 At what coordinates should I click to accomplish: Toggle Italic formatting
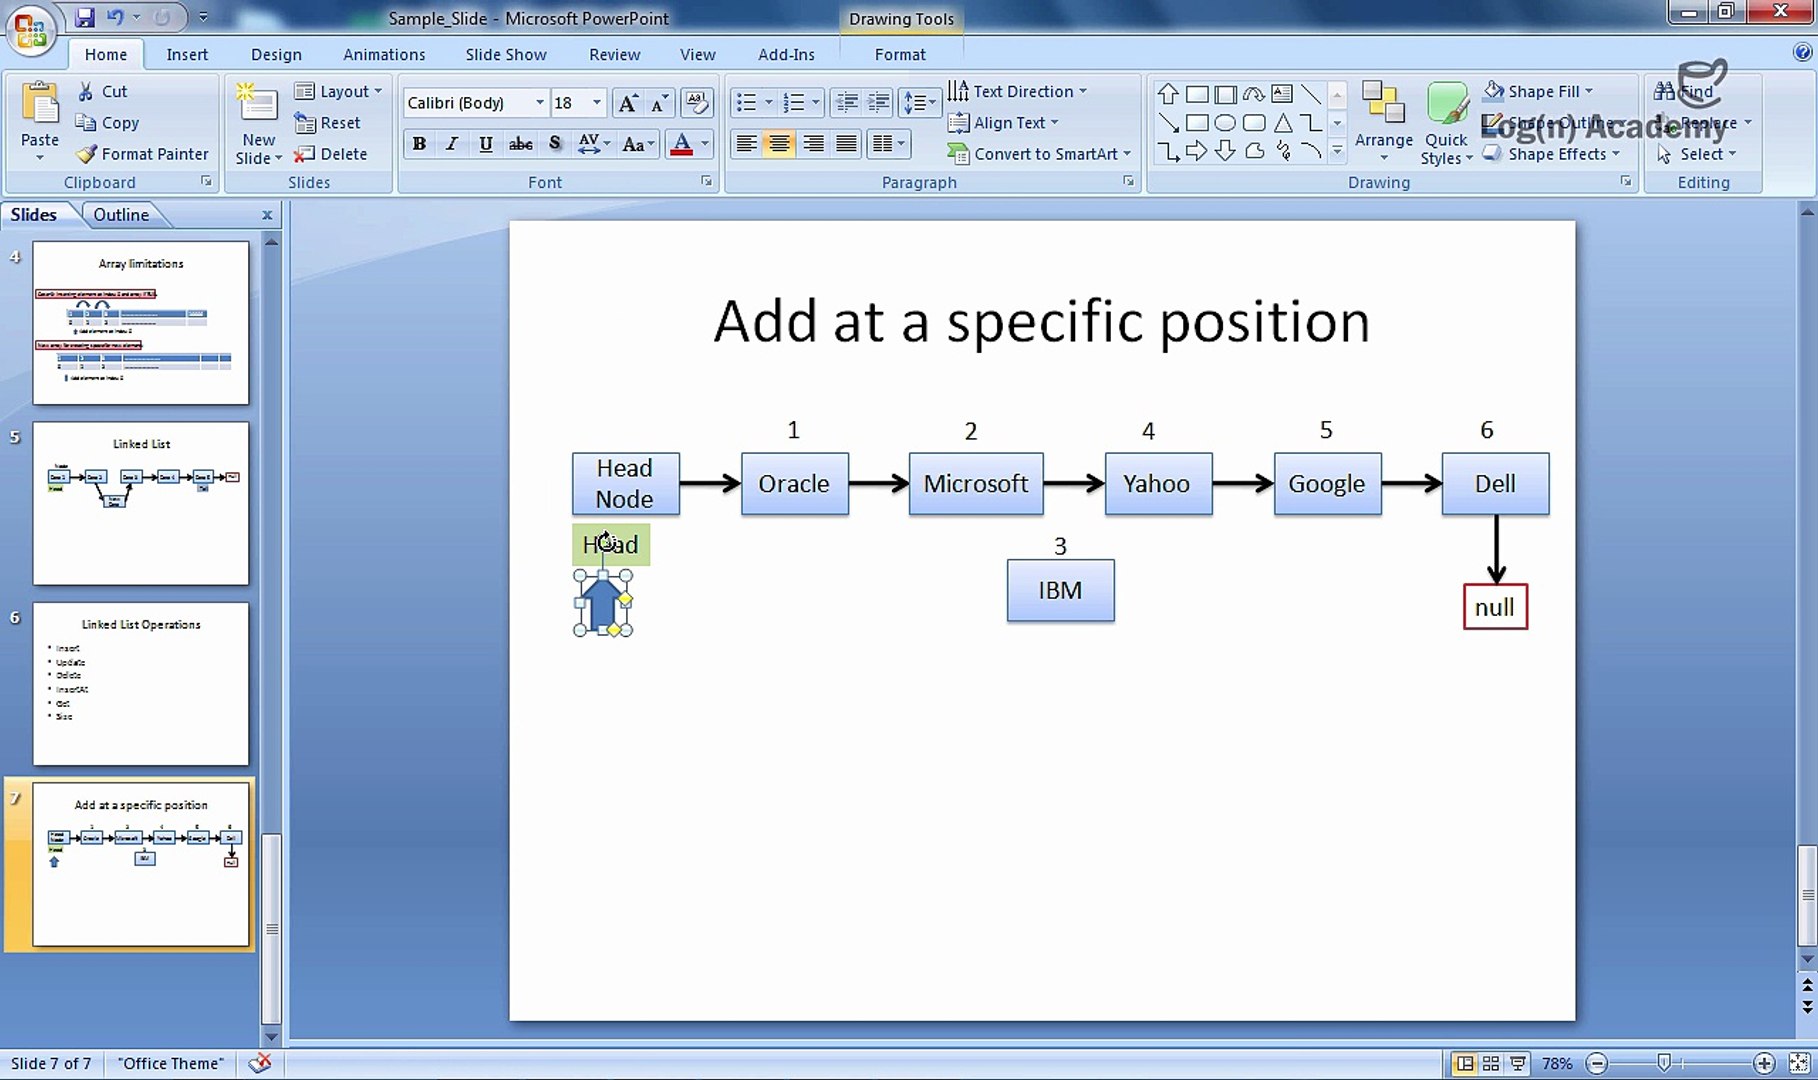[x=452, y=144]
